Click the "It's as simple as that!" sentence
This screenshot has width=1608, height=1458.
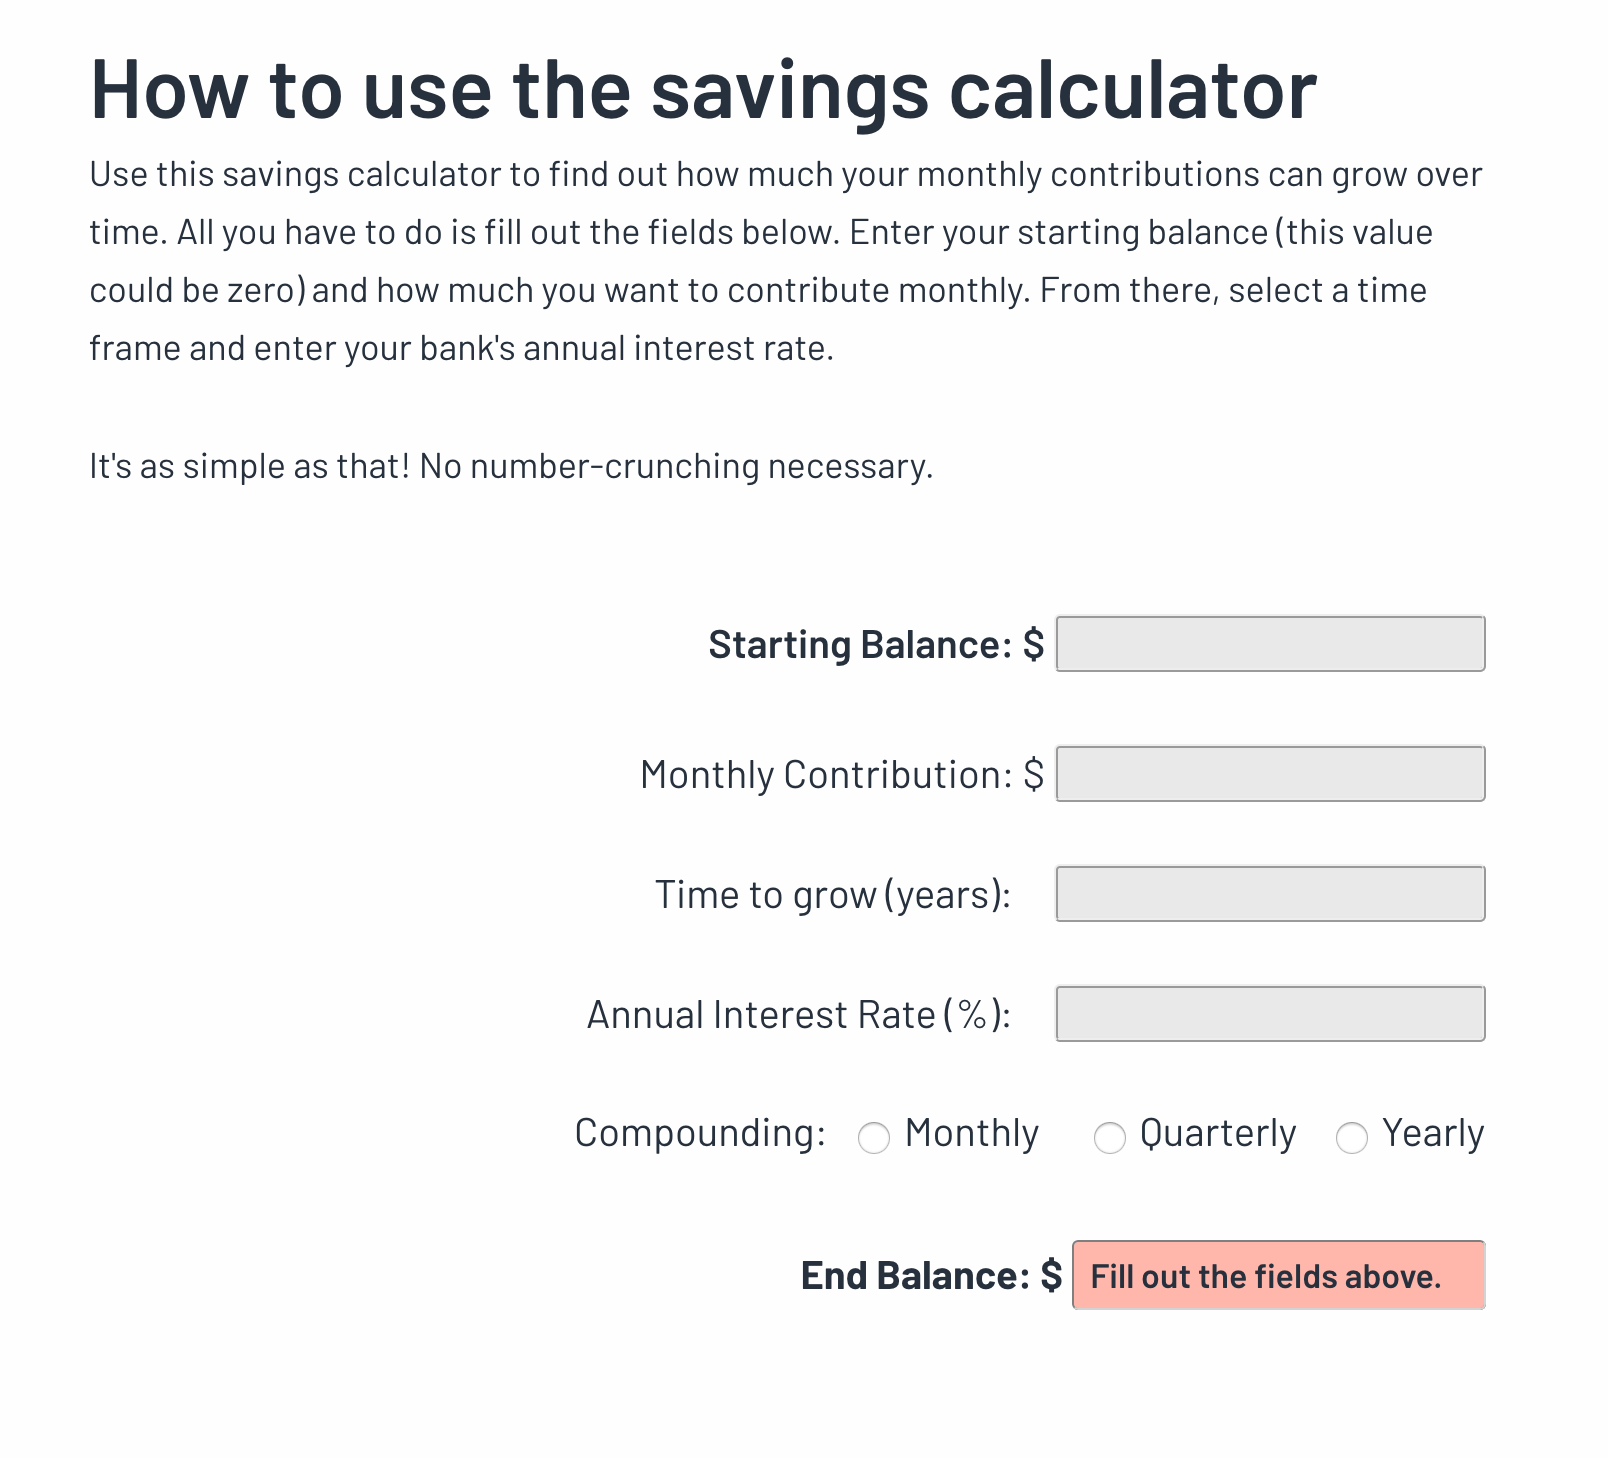coord(511,466)
